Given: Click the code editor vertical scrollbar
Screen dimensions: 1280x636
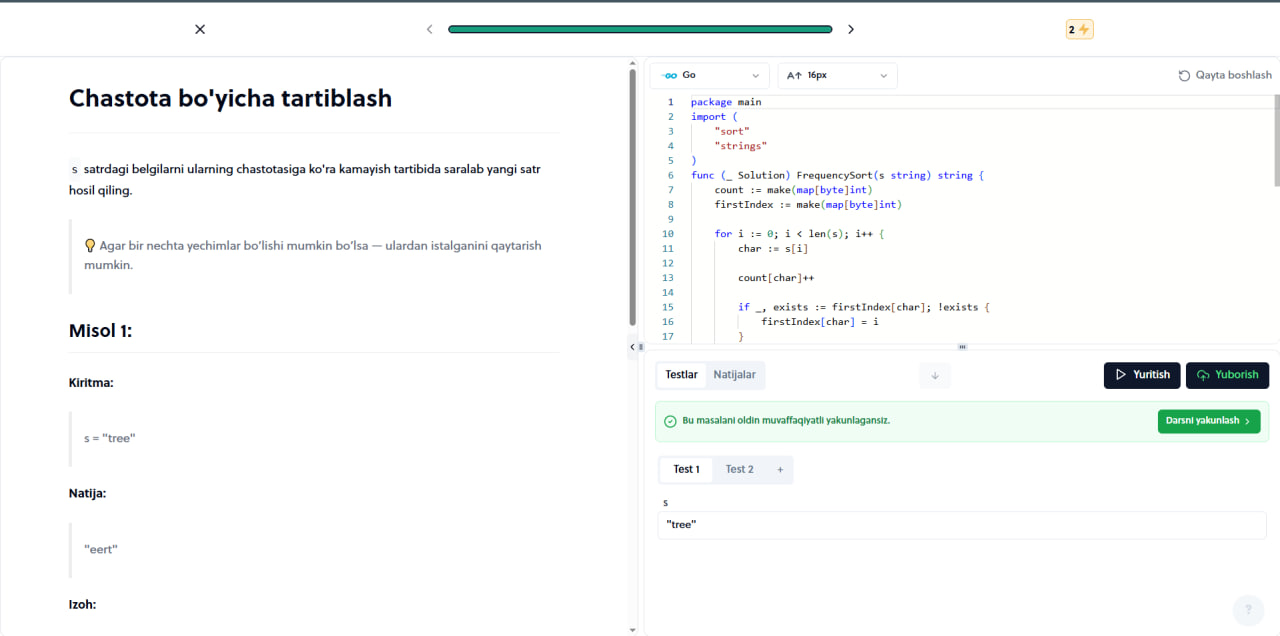Looking at the screenshot, I should pos(1276,140).
